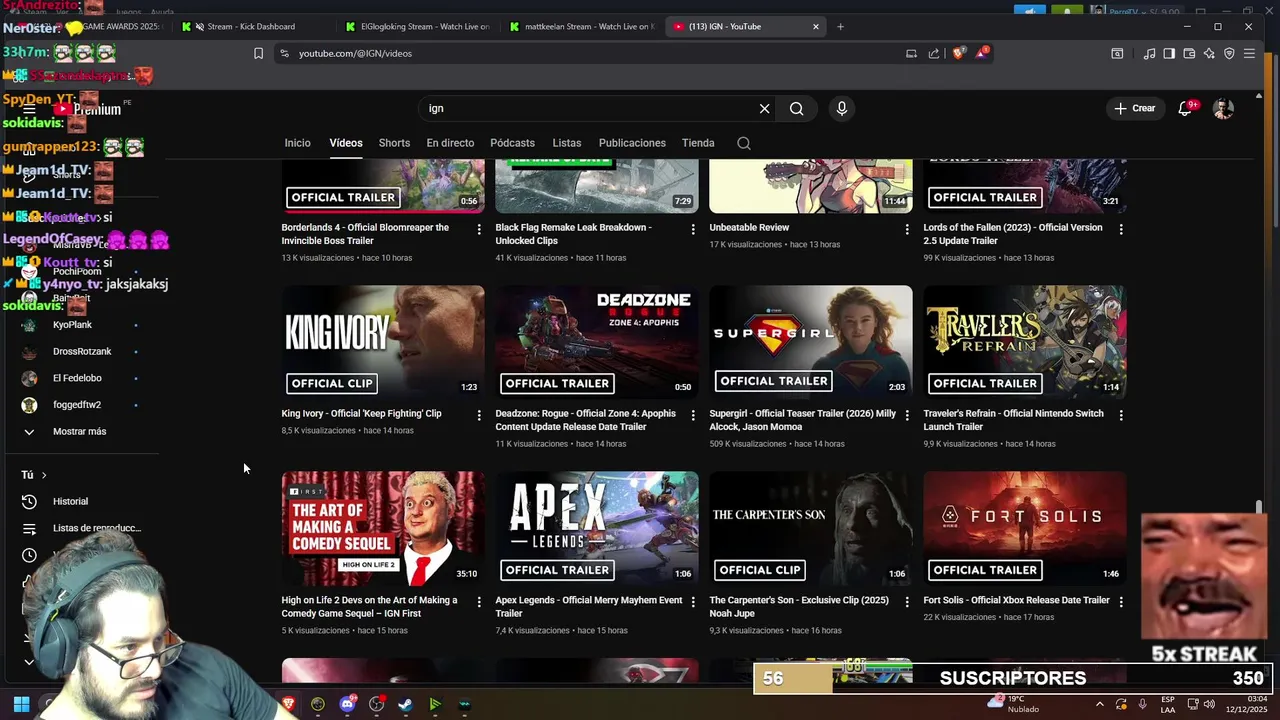Open Brave Rewards triangle icon
The width and height of the screenshot is (1280, 720).
coord(982,53)
